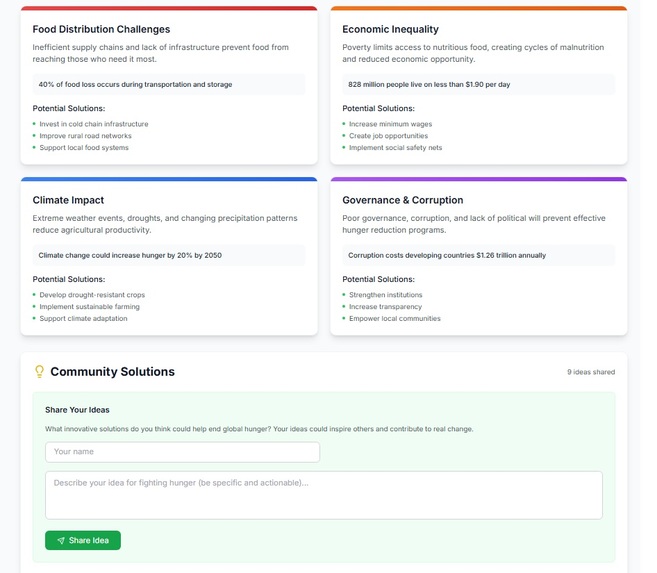
Task: Click Invest in cold chain infrastructure item
Action: 94,124
